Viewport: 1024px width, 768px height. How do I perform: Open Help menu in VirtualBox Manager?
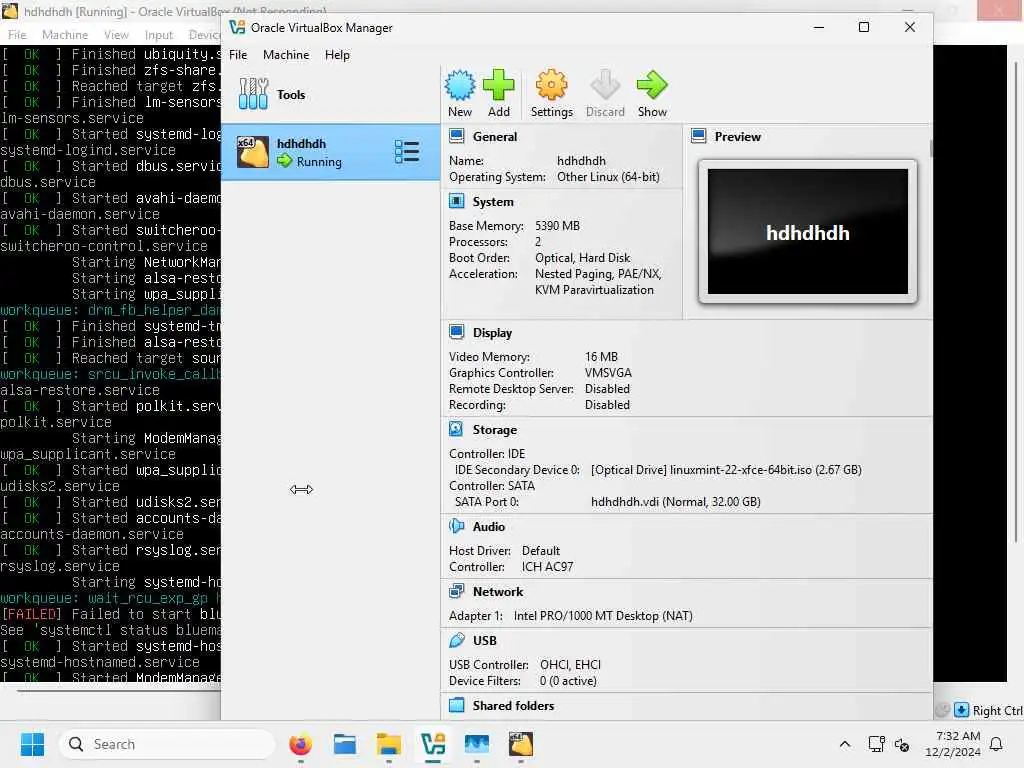[x=337, y=55]
